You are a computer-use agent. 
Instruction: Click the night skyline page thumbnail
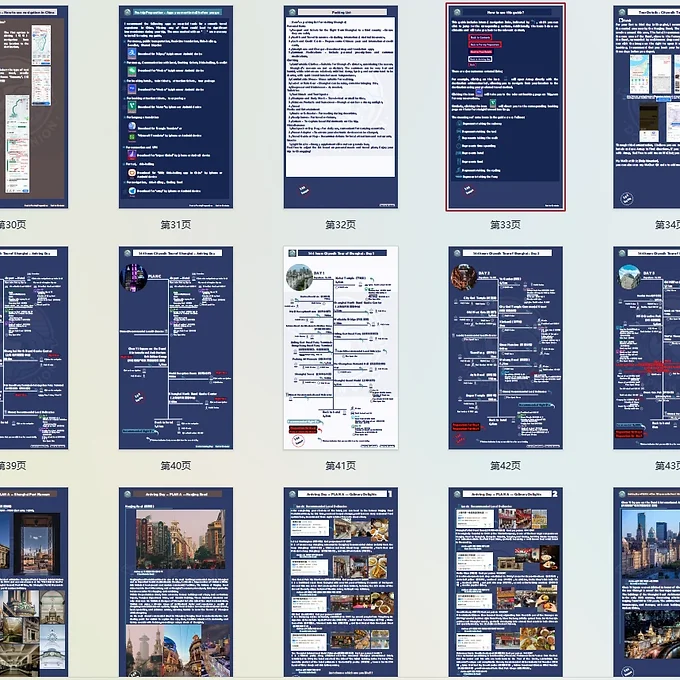(648, 585)
